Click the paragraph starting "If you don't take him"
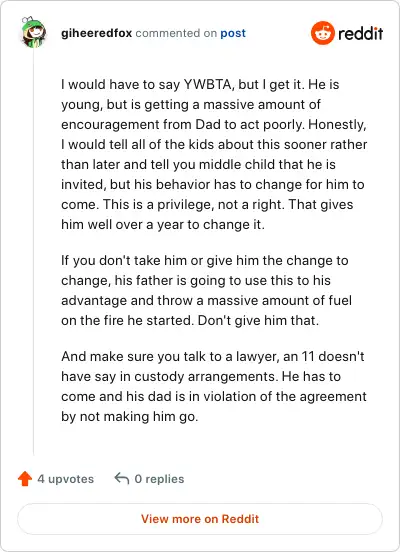Viewport: 400px width, 552px height. 206,290
